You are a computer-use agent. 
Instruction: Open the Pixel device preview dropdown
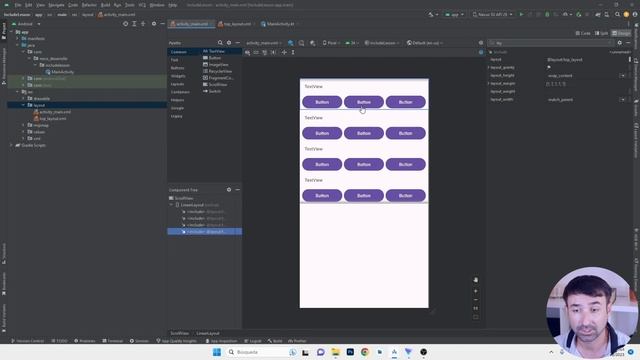click(331, 43)
